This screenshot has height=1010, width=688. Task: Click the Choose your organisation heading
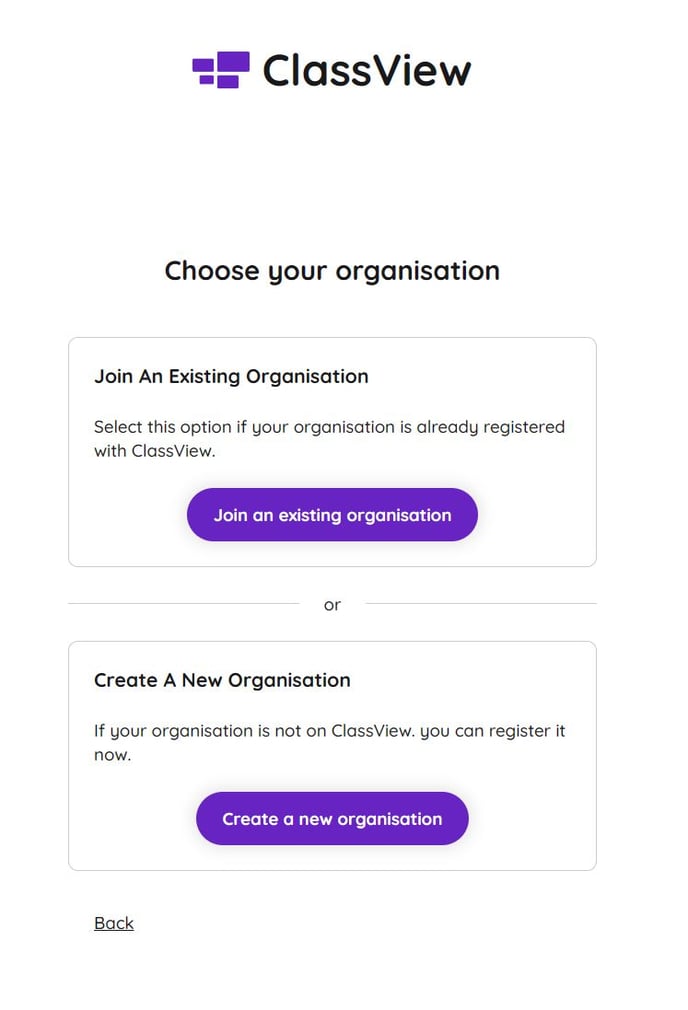[x=332, y=271]
